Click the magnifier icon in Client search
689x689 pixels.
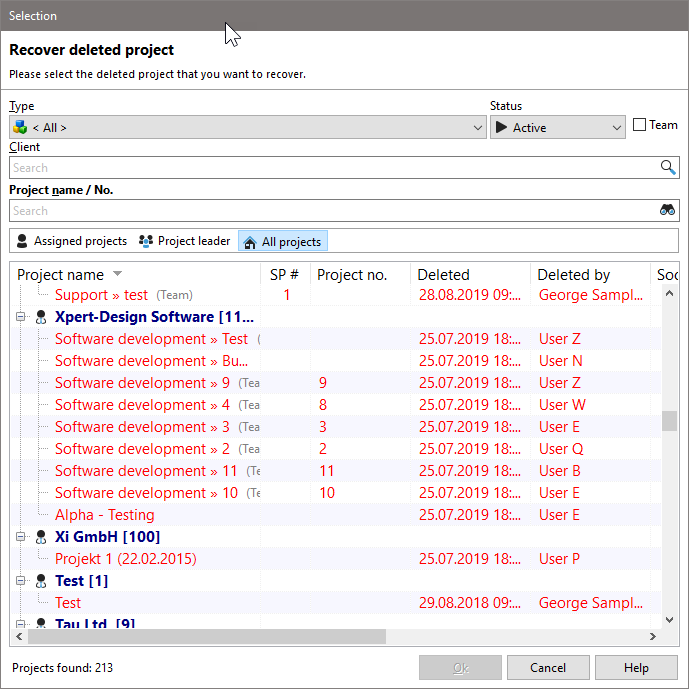(x=668, y=168)
